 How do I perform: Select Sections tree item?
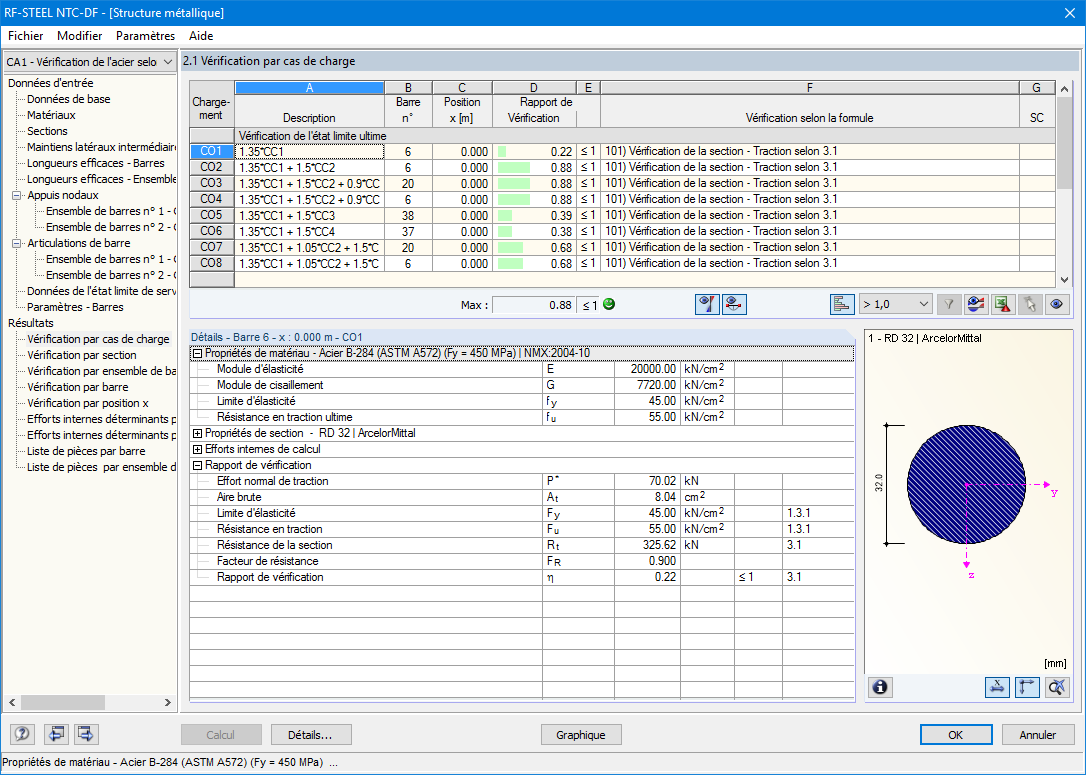(47, 131)
